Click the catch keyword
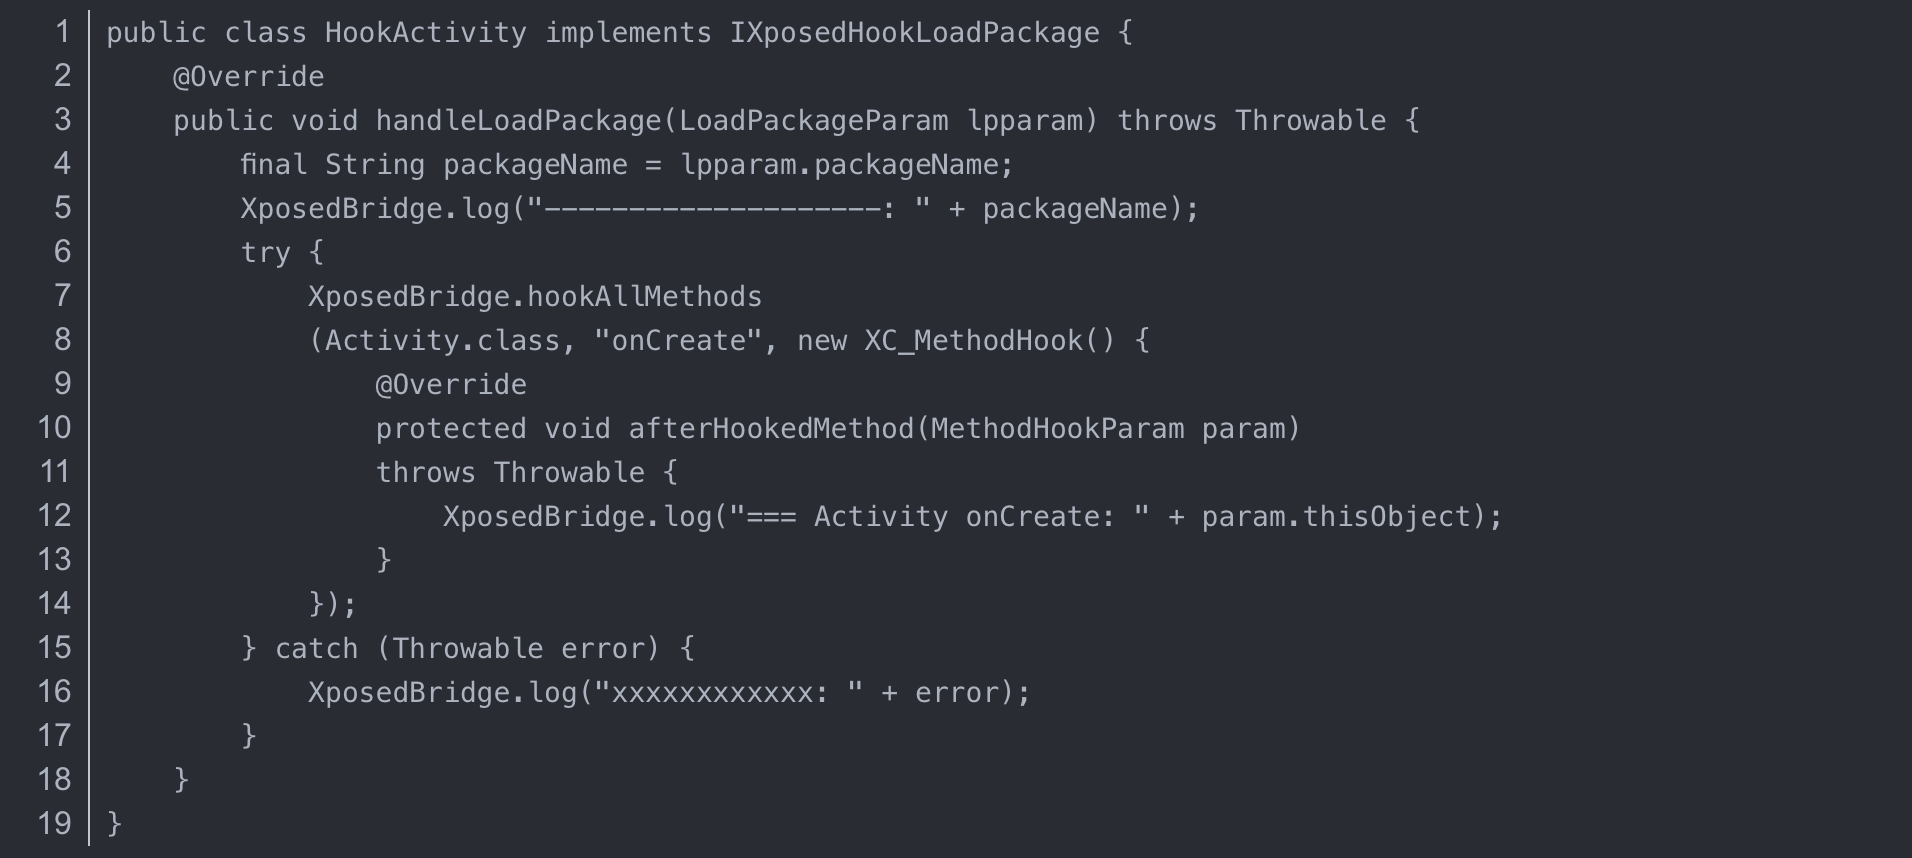The image size is (1912, 858). [316, 649]
